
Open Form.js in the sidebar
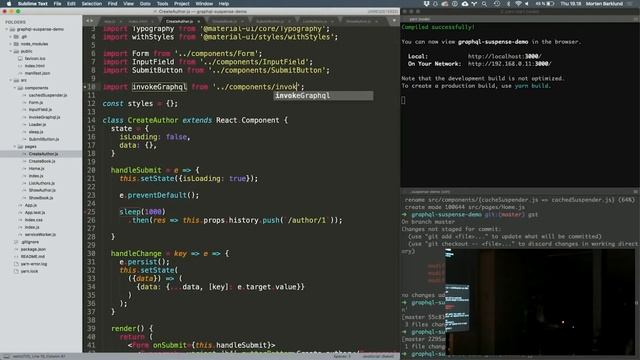click(36, 102)
